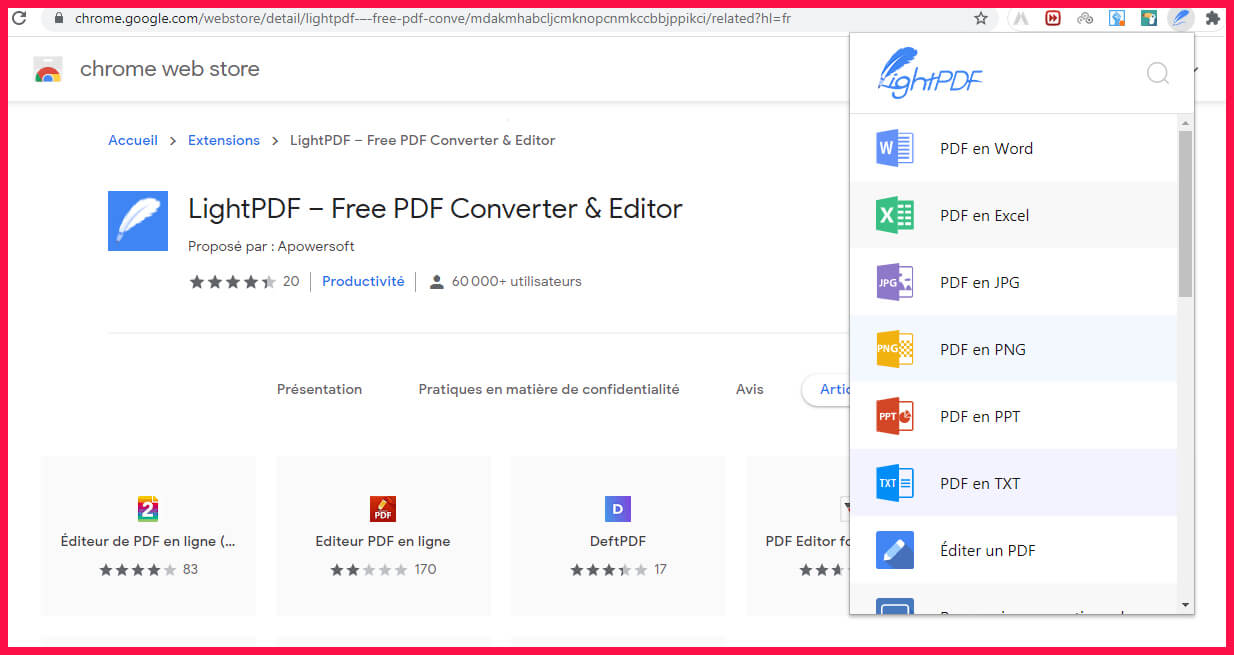Select PDF en TXT in the popup list
1234x655 pixels.
coord(1013,483)
